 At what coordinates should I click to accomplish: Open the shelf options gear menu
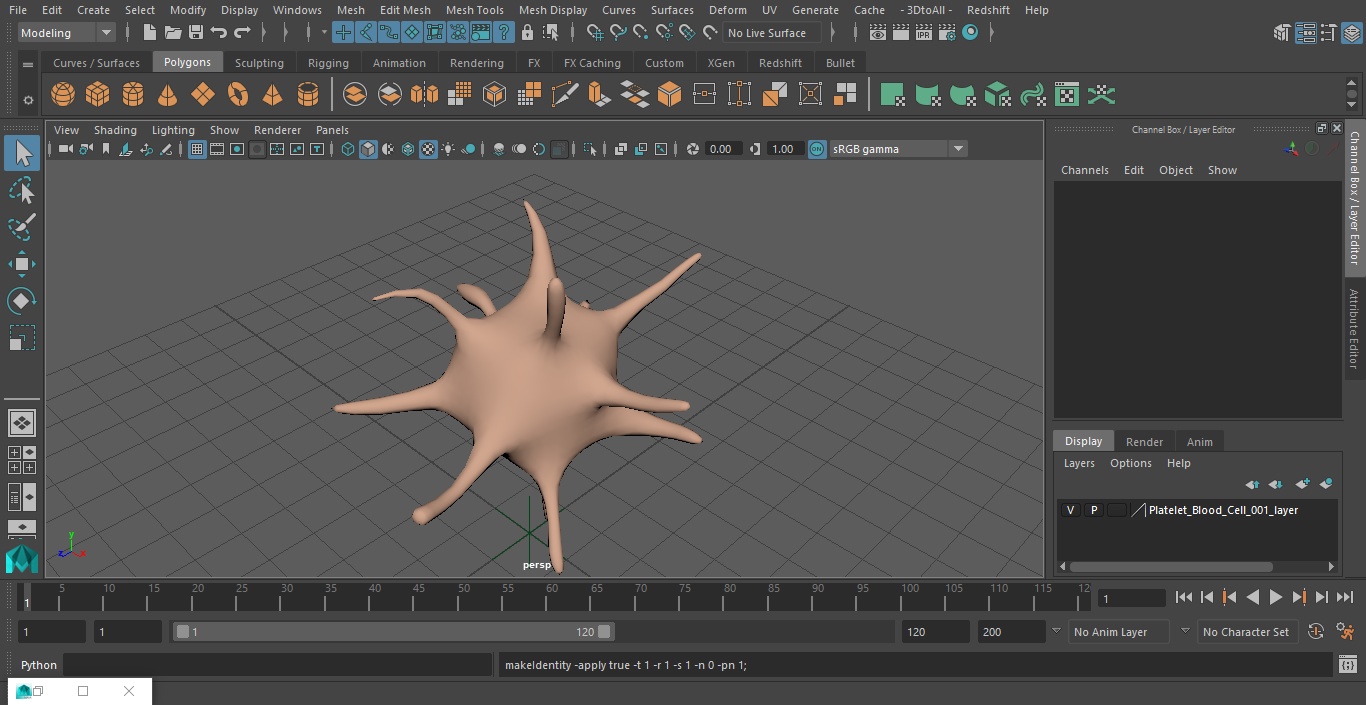[28, 99]
